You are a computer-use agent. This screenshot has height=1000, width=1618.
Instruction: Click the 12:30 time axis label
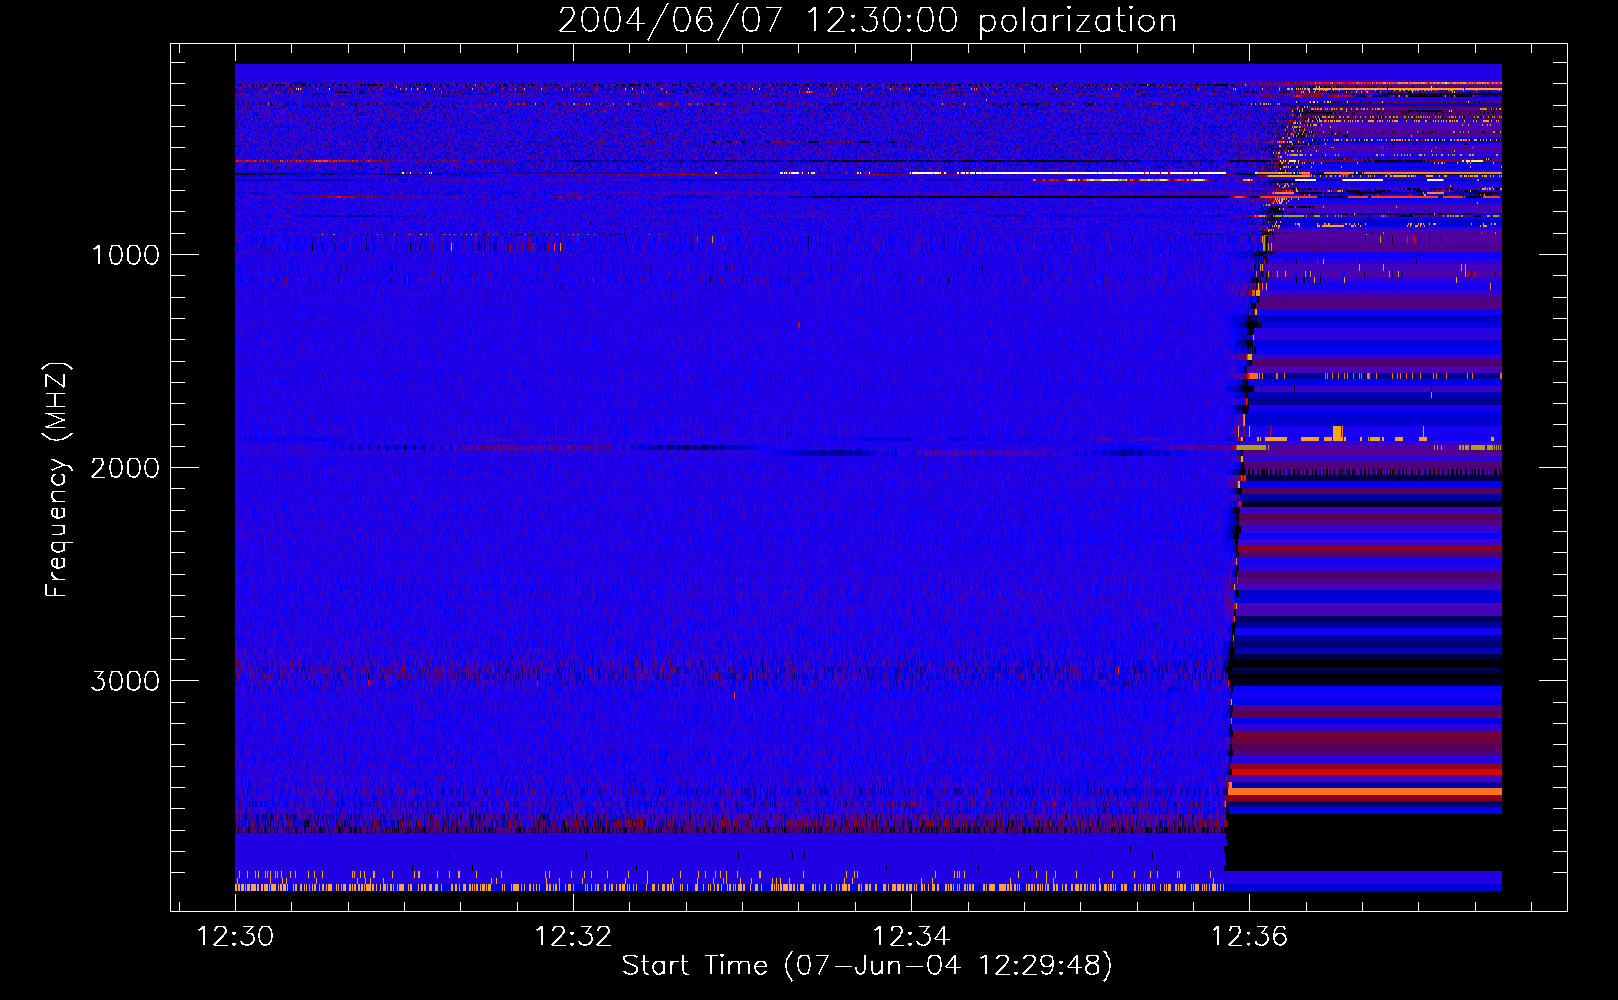click(235, 937)
